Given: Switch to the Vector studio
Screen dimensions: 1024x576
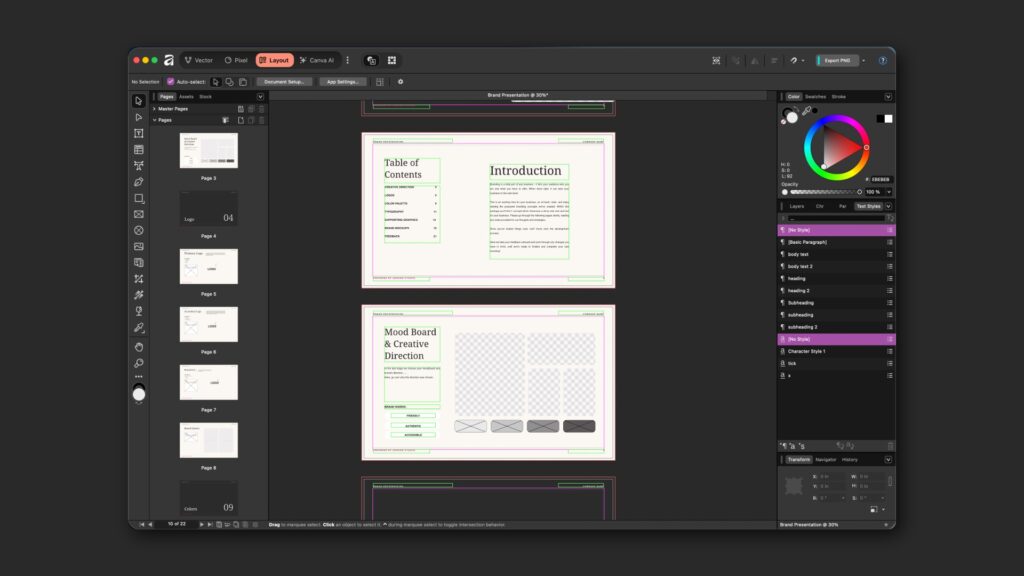Looking at the screenshot, I should click(199, 60).
